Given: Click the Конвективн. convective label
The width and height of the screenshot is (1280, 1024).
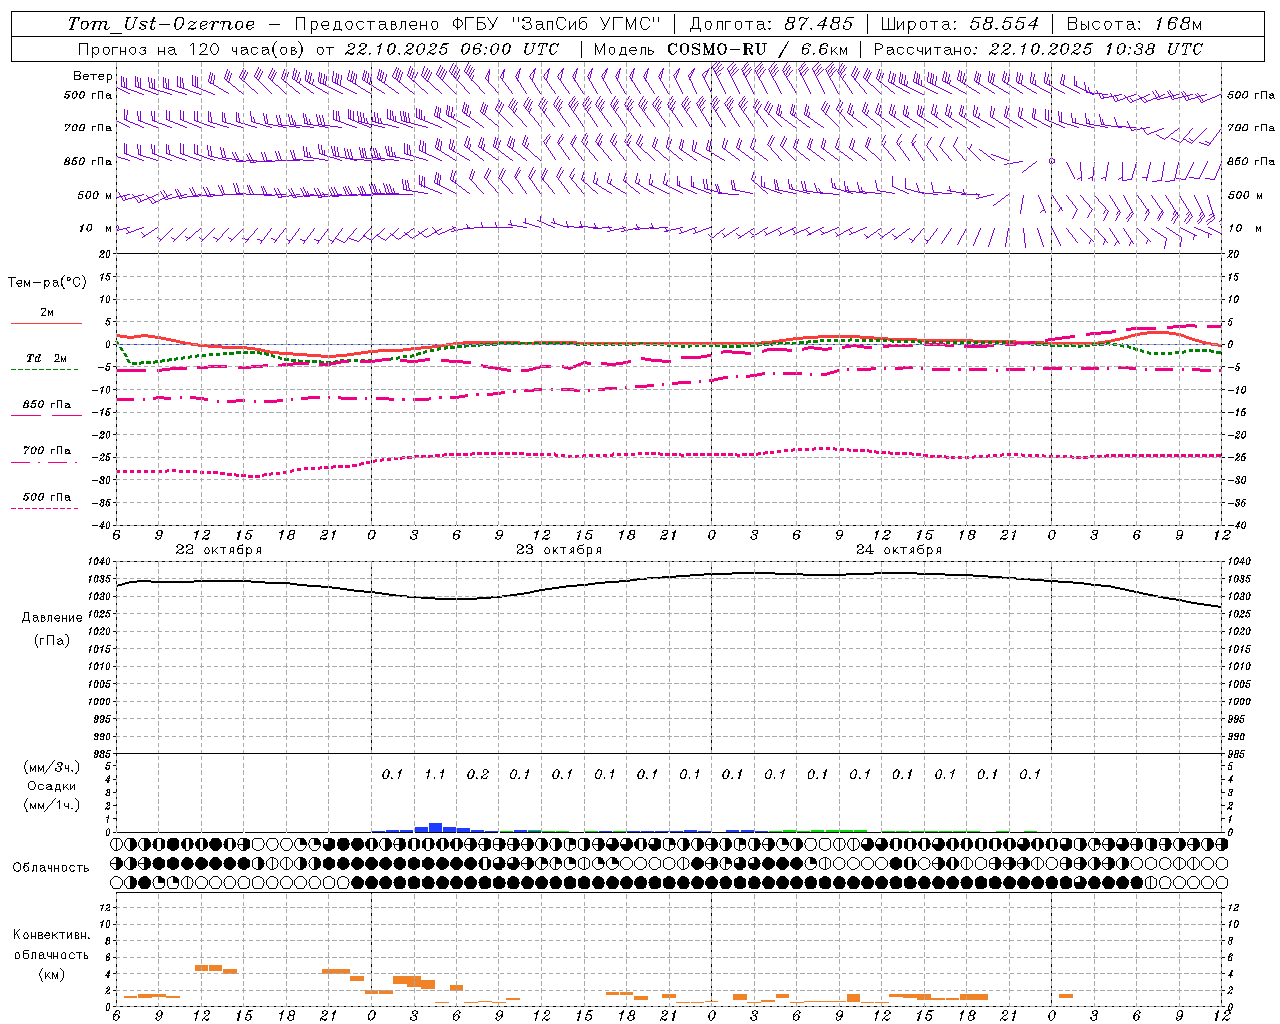Looking at the screenshot, I should (x=51, y=935).
